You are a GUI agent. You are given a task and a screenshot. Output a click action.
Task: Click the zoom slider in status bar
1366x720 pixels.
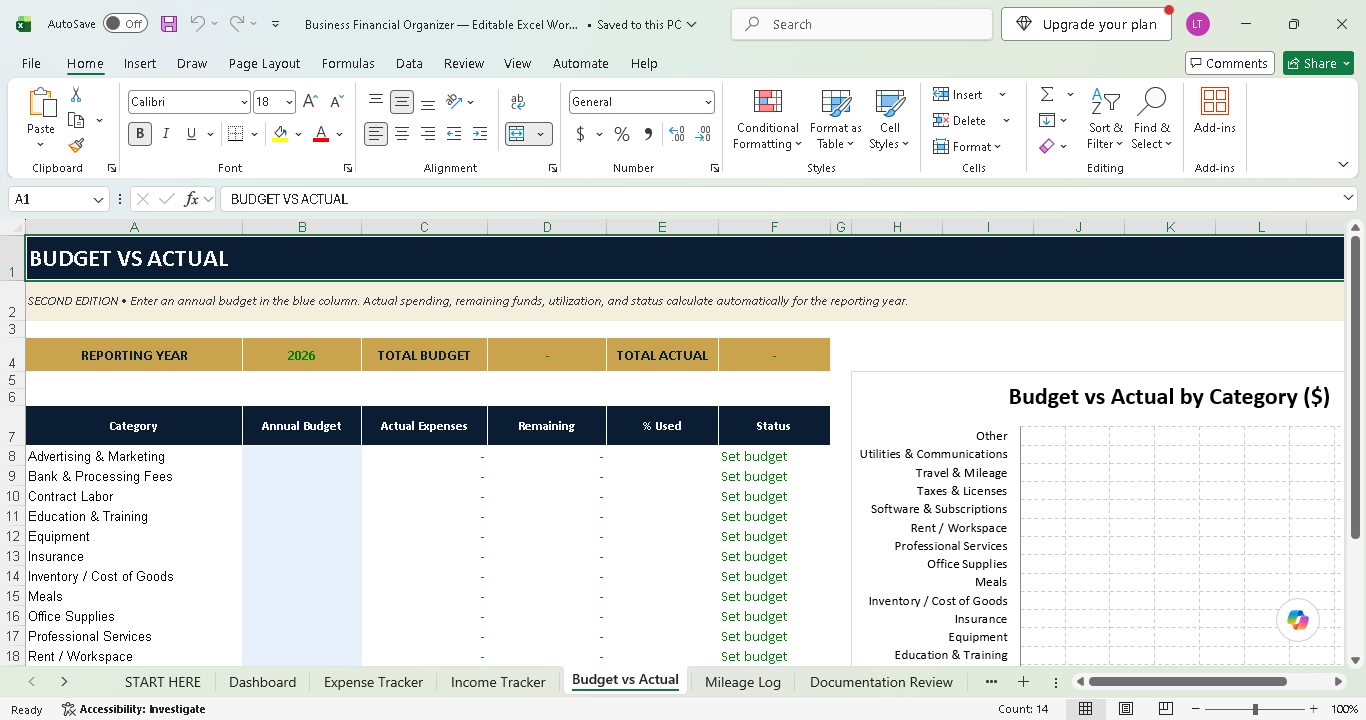pos(1255,709)
